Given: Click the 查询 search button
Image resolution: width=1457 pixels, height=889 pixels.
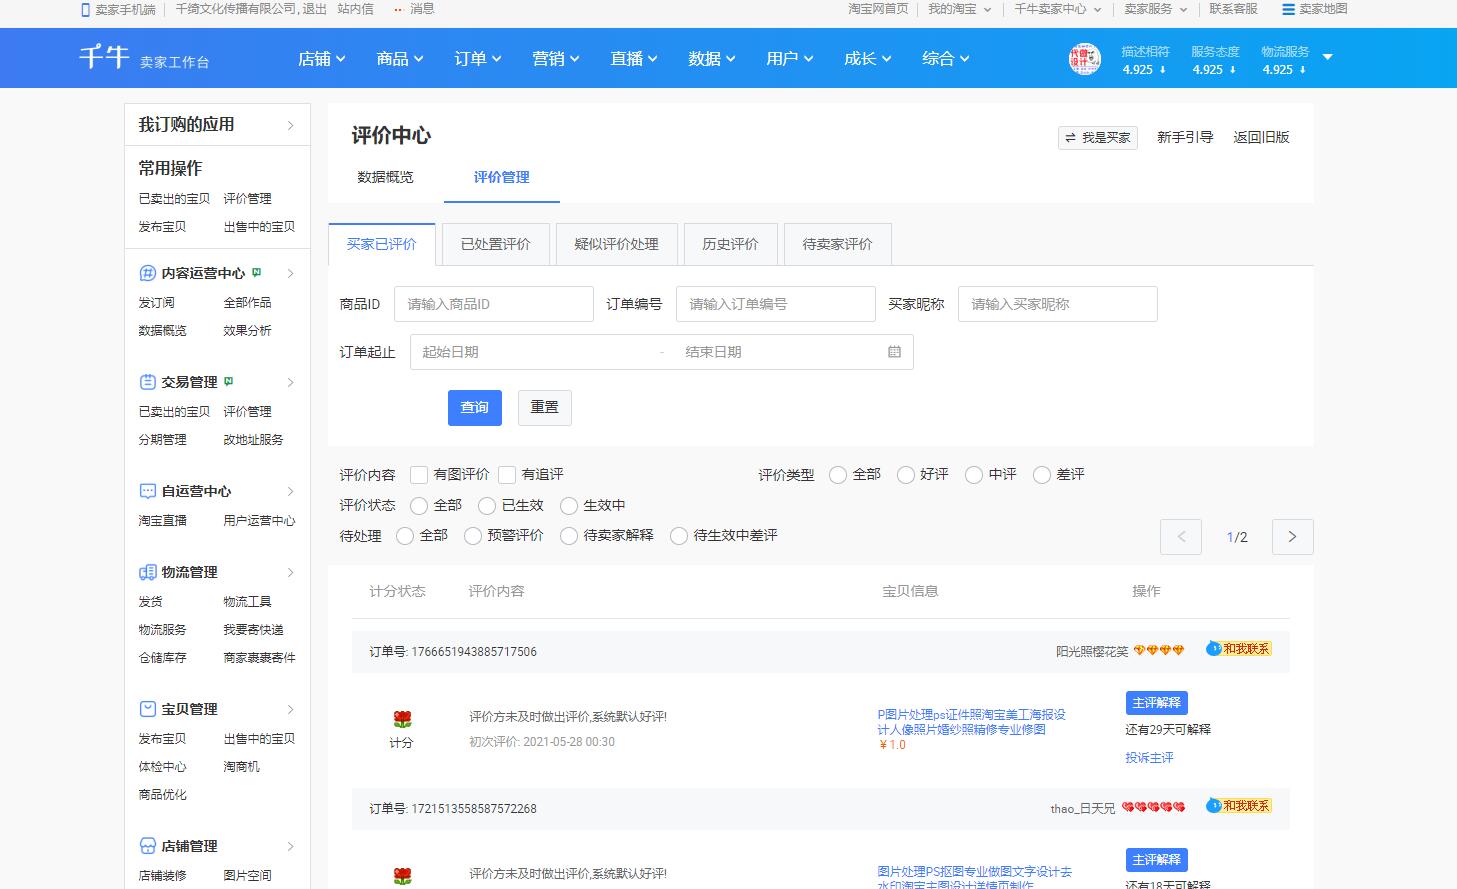Looking at the screenshot, I should pyautogui.click(x=475, y=407).
